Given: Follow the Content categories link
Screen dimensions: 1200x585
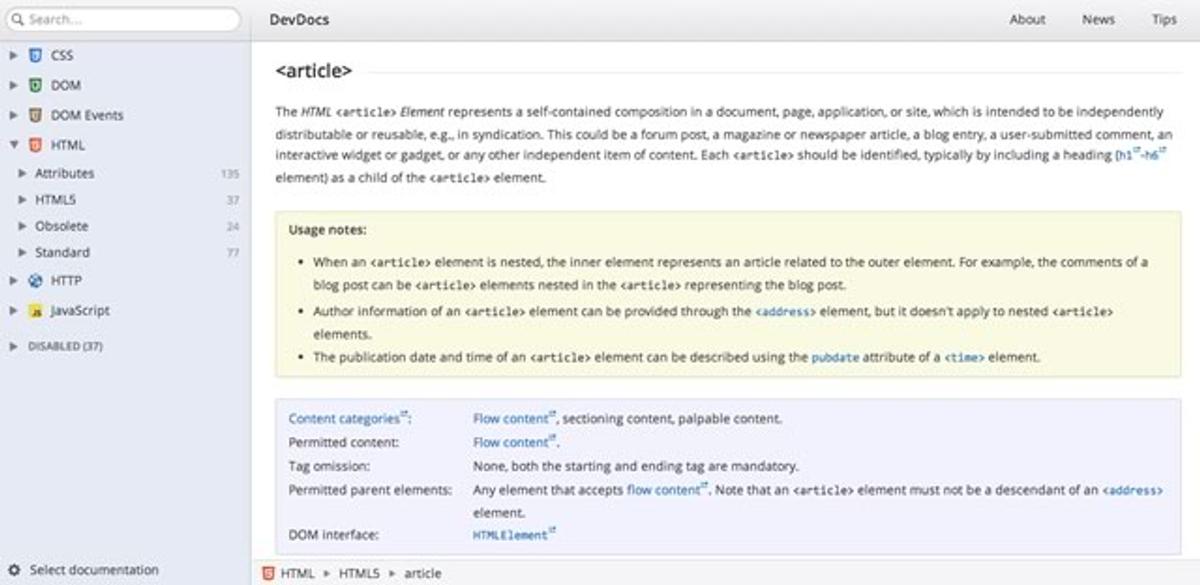Looking at the screenshot, I should click(x=344, y=419).
